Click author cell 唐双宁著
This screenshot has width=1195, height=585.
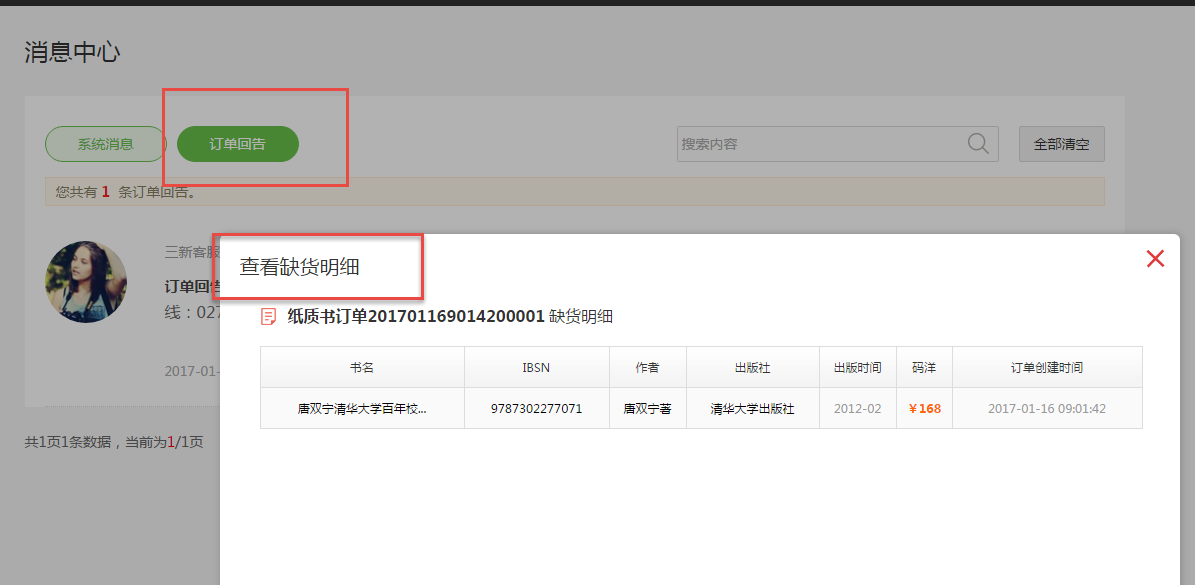(x=648, y=408)
